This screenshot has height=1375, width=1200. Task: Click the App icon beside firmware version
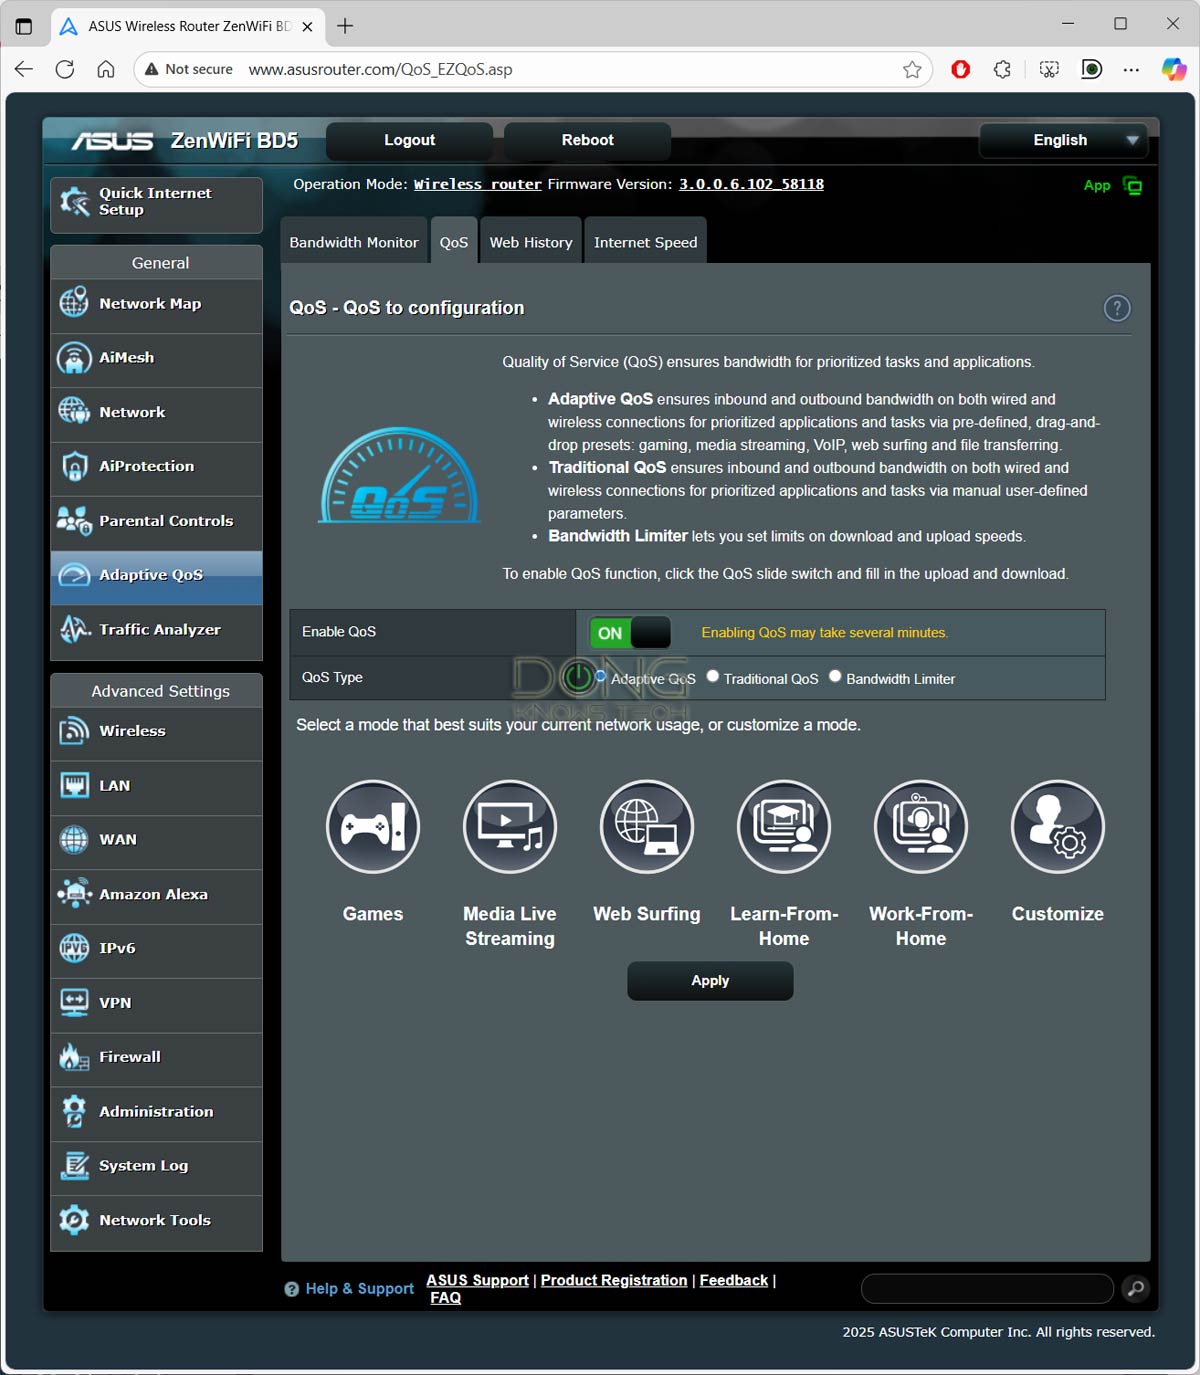1132,185
